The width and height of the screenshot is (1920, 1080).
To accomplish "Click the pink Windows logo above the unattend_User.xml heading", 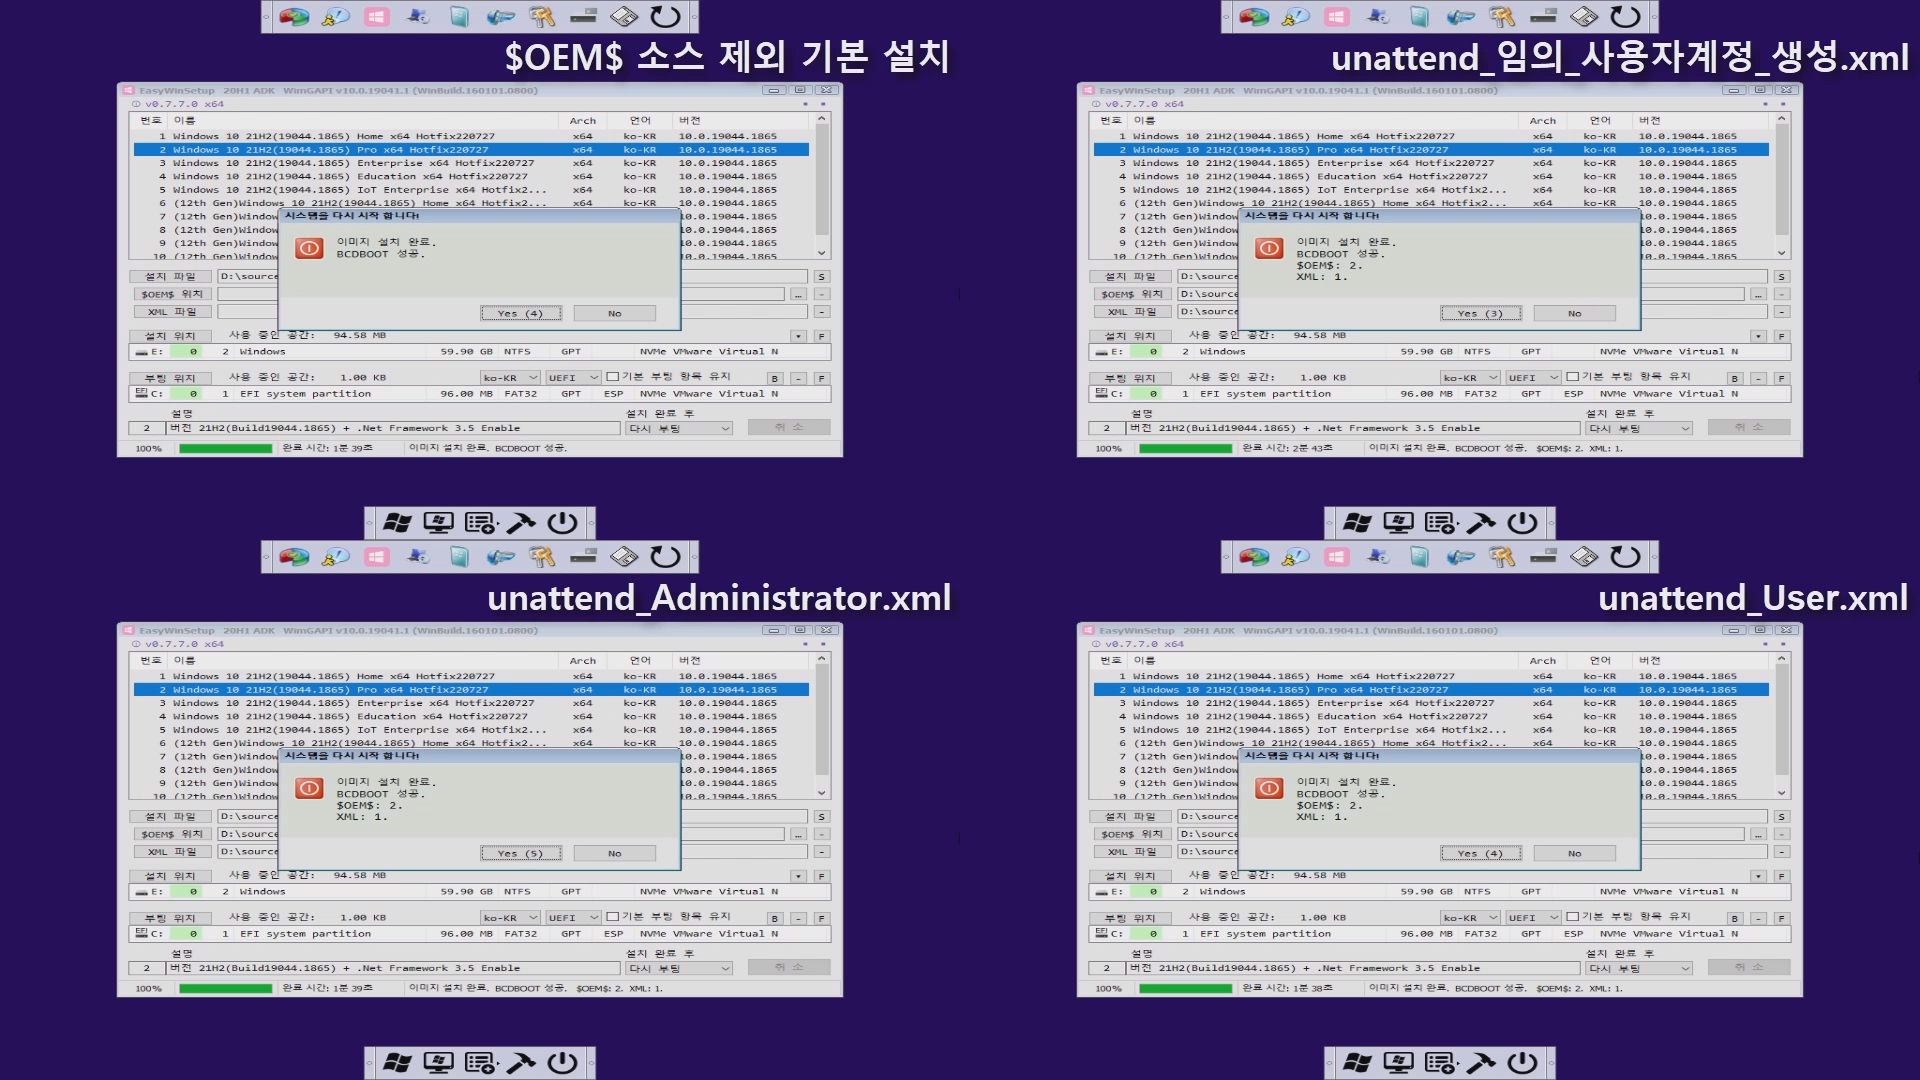I will point(1336,557).
